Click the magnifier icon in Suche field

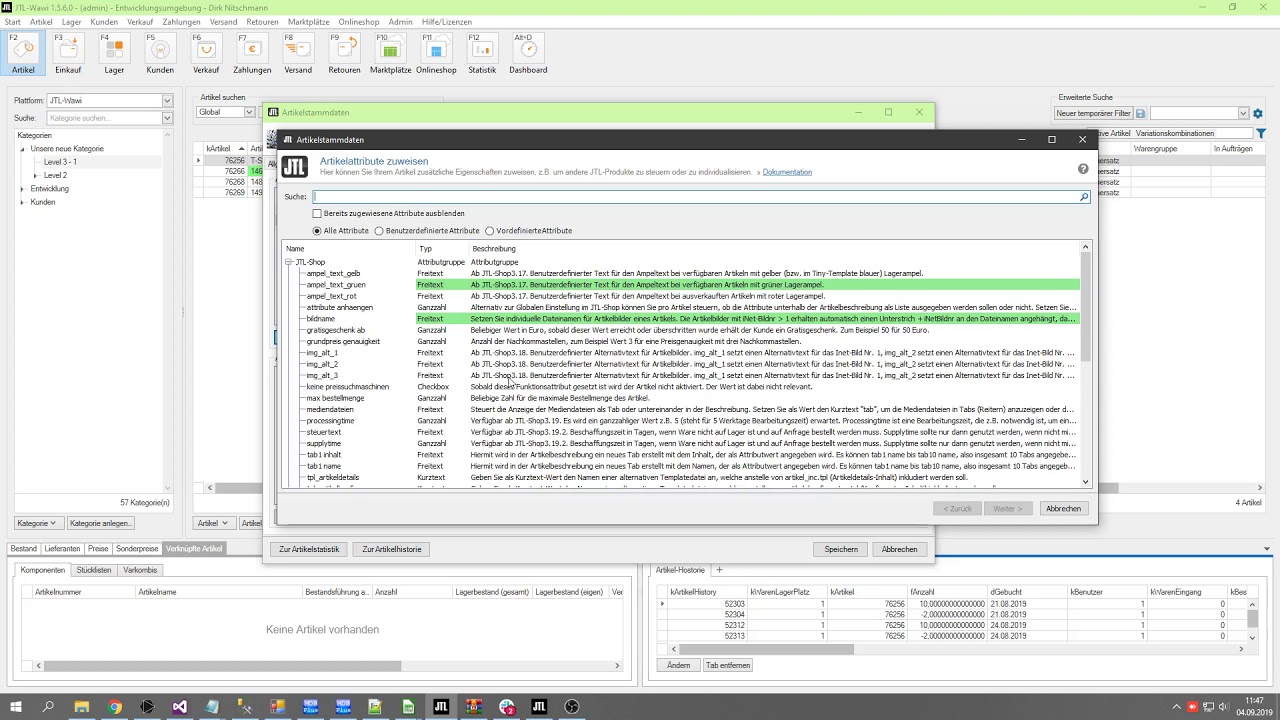[x=1083, y=197]
